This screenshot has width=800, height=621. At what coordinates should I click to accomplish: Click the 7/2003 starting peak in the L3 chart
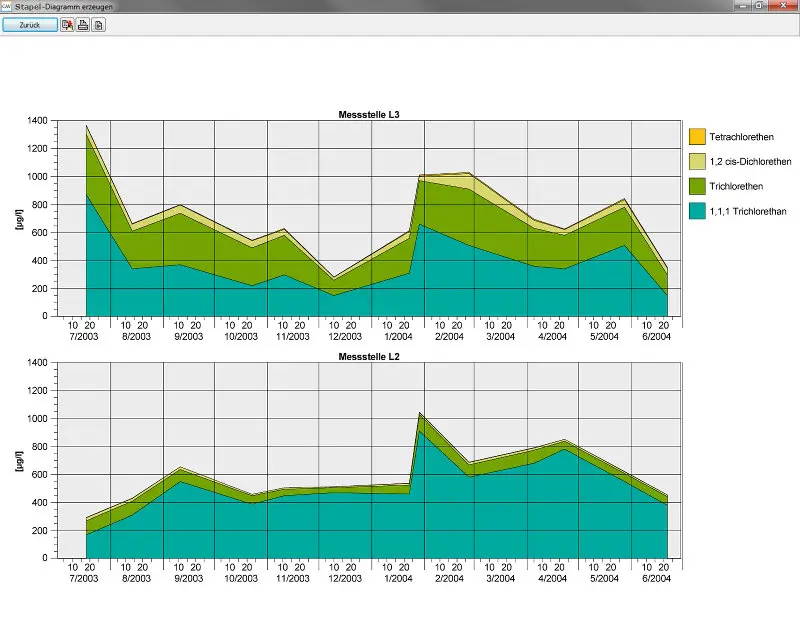86,126
